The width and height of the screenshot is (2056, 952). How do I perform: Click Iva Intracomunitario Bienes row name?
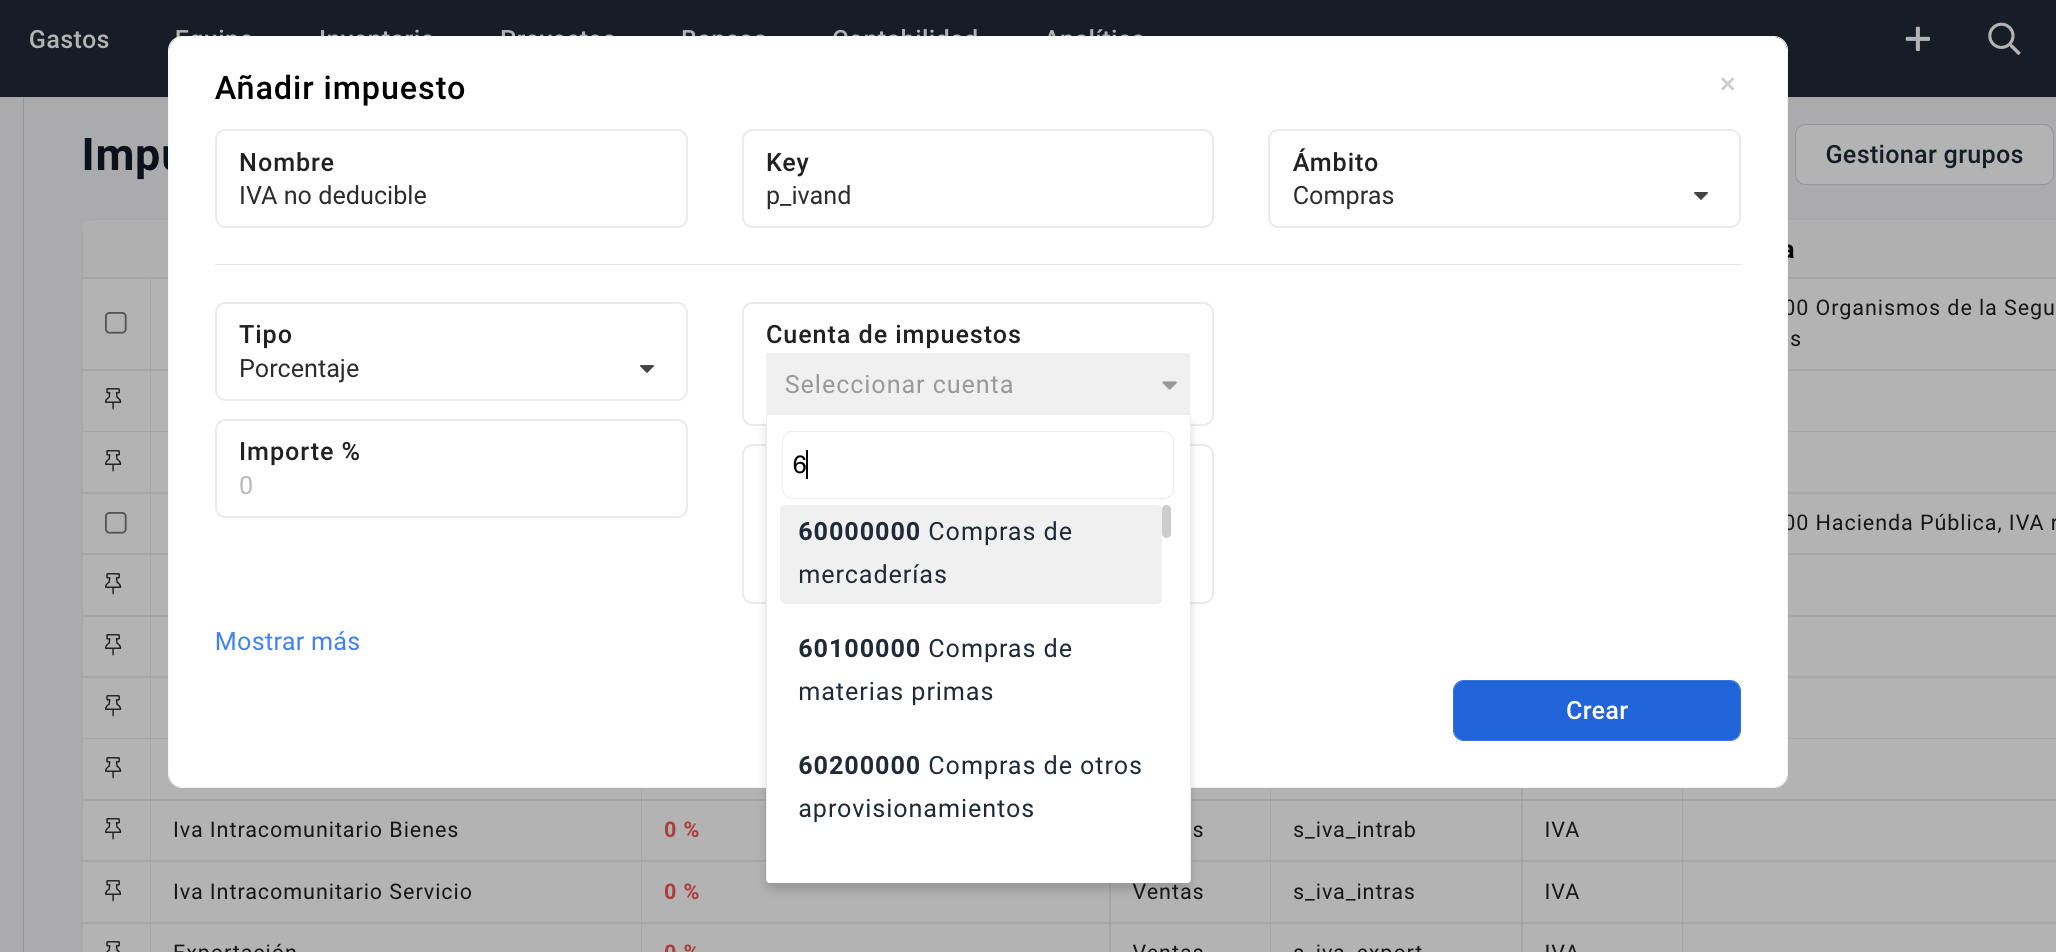[x=315, y=829]
